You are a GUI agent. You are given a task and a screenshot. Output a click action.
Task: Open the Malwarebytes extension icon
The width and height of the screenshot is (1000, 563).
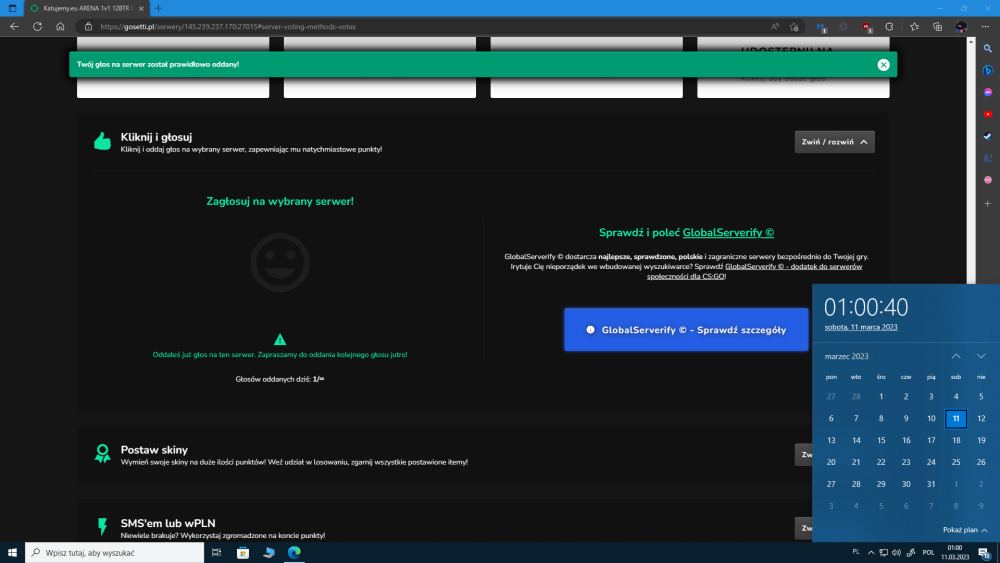[x=821, y=27]
